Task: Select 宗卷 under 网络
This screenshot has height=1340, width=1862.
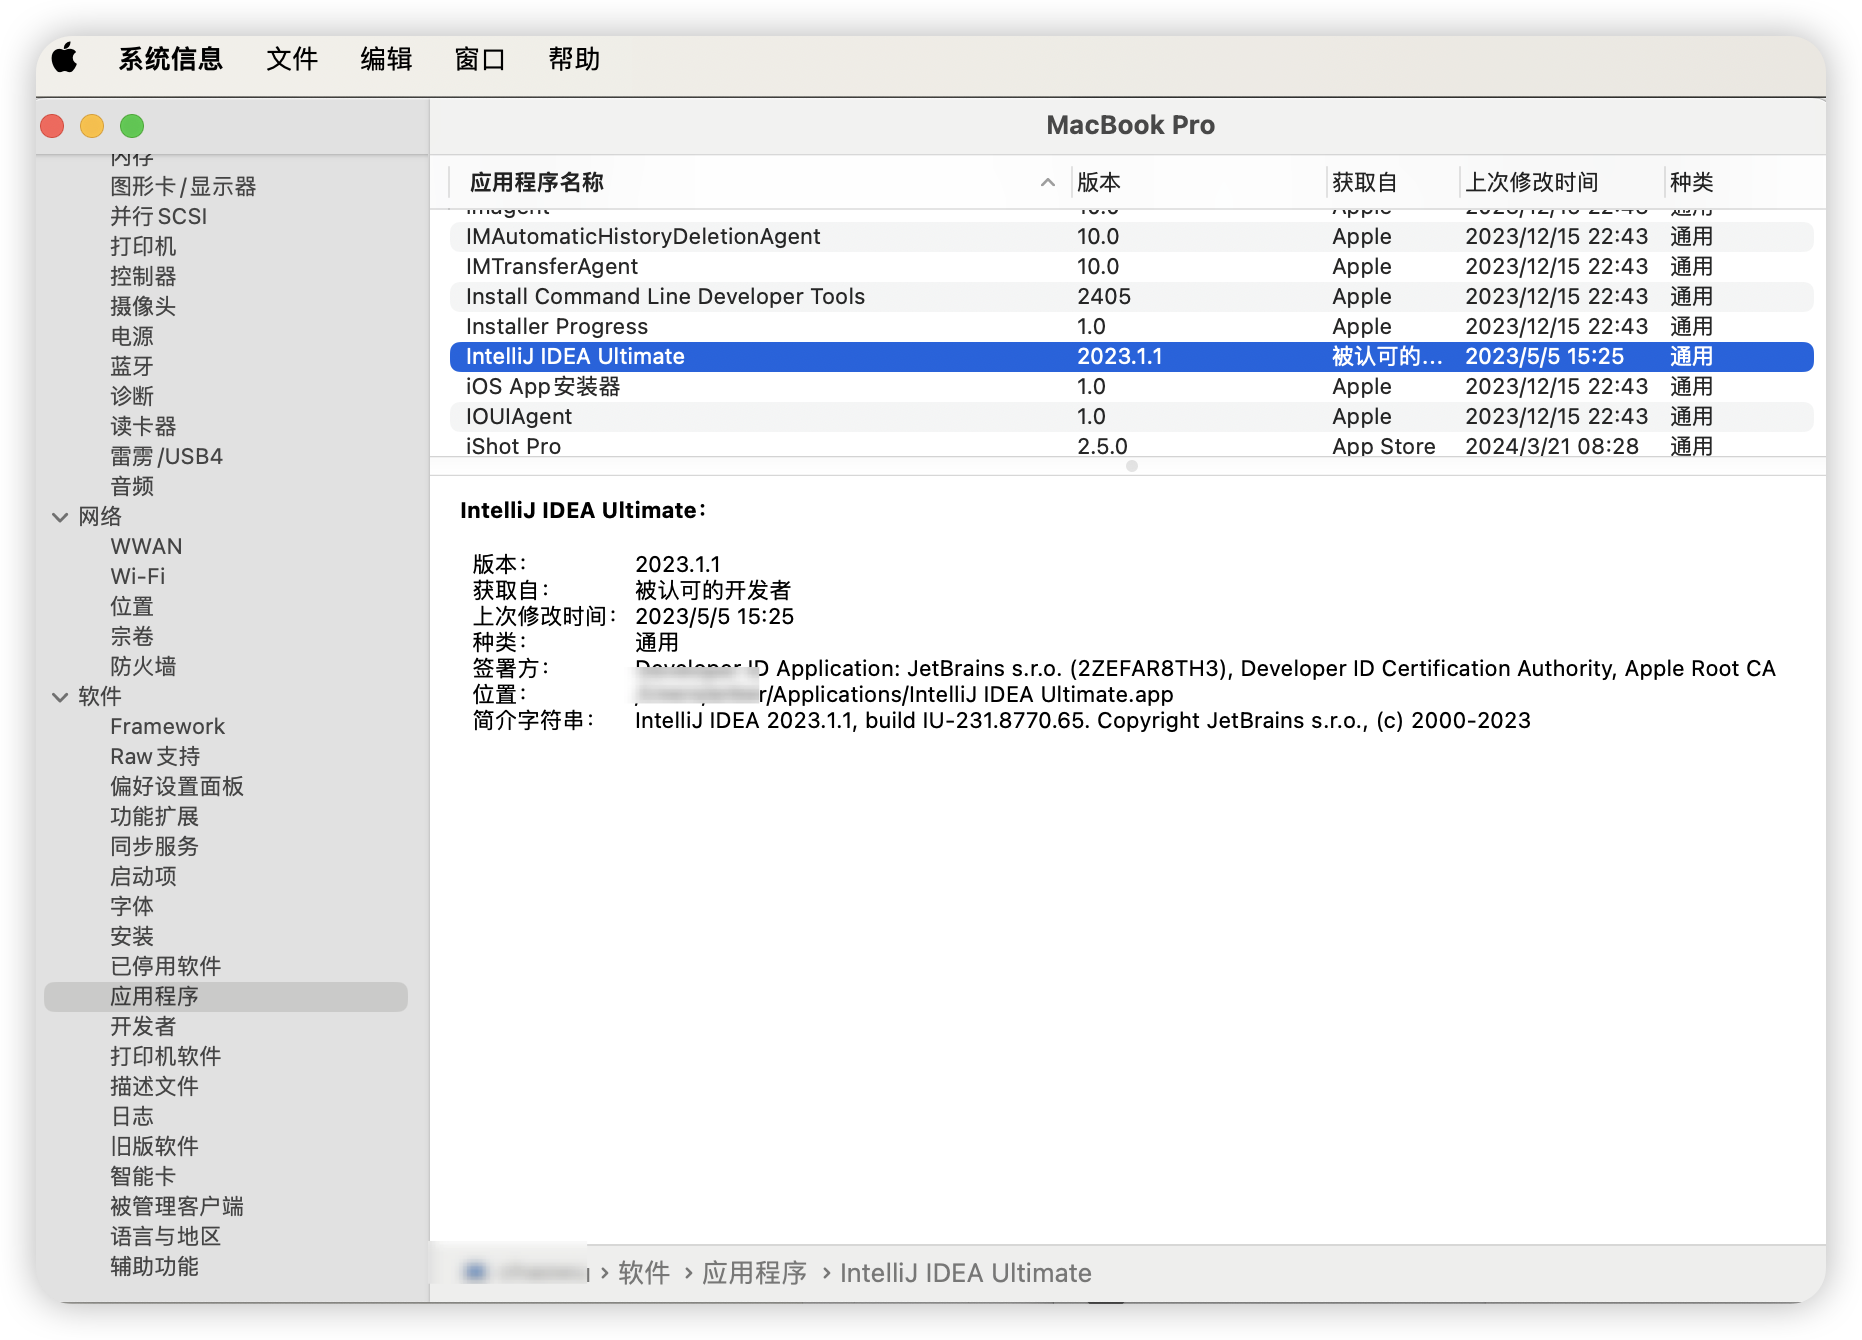Action: pos(132,637)
